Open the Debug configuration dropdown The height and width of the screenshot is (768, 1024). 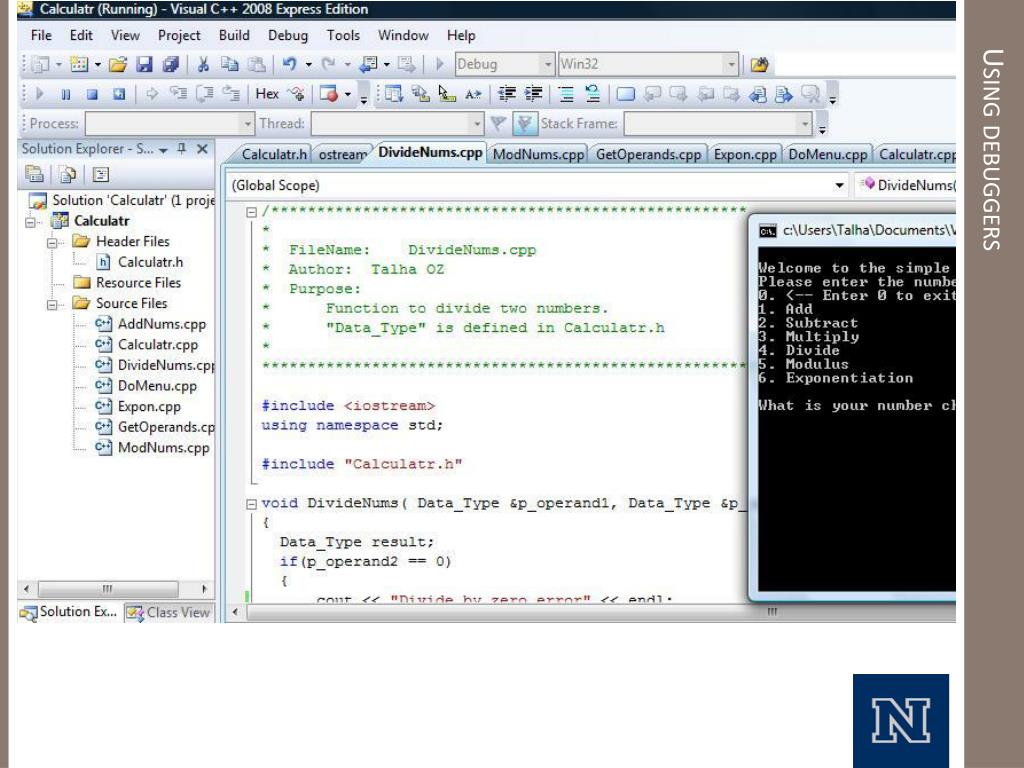coord(504,64)
